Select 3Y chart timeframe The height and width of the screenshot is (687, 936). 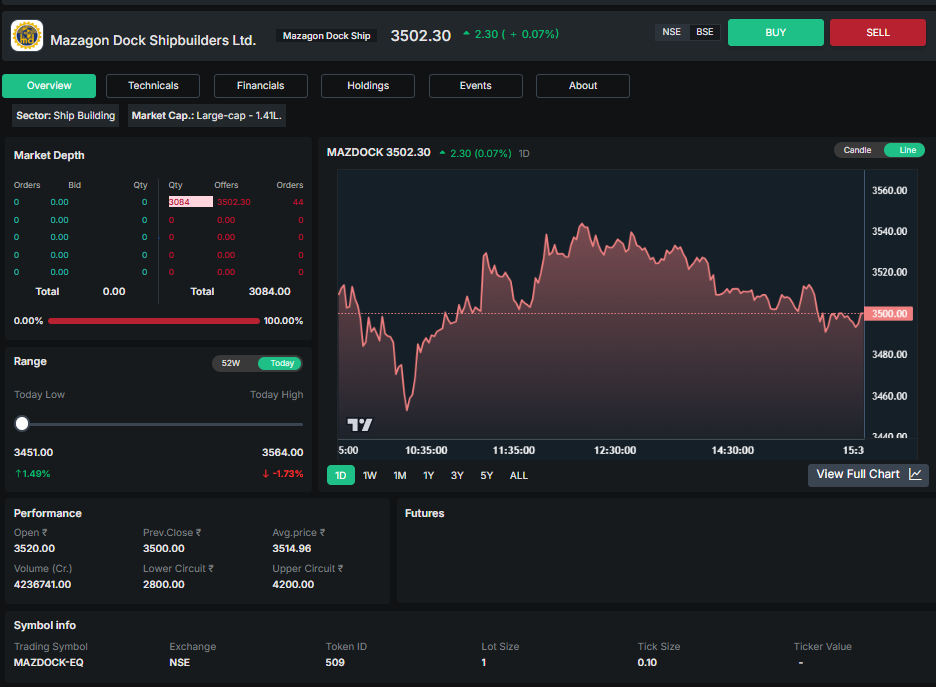[x=457, y=475]
